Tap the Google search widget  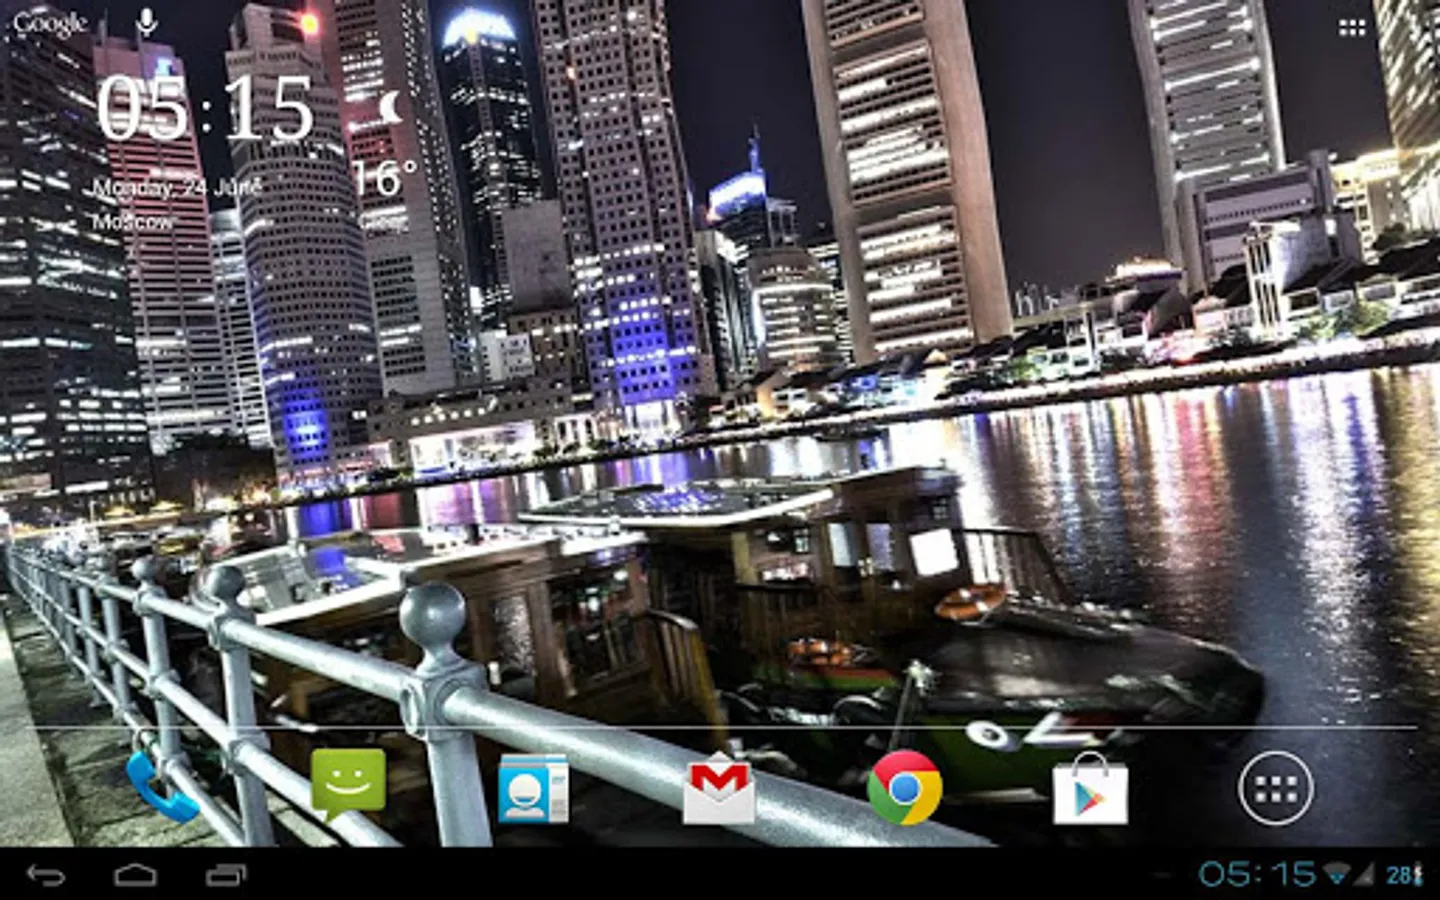pyautogui.click(x=50, y=24)
